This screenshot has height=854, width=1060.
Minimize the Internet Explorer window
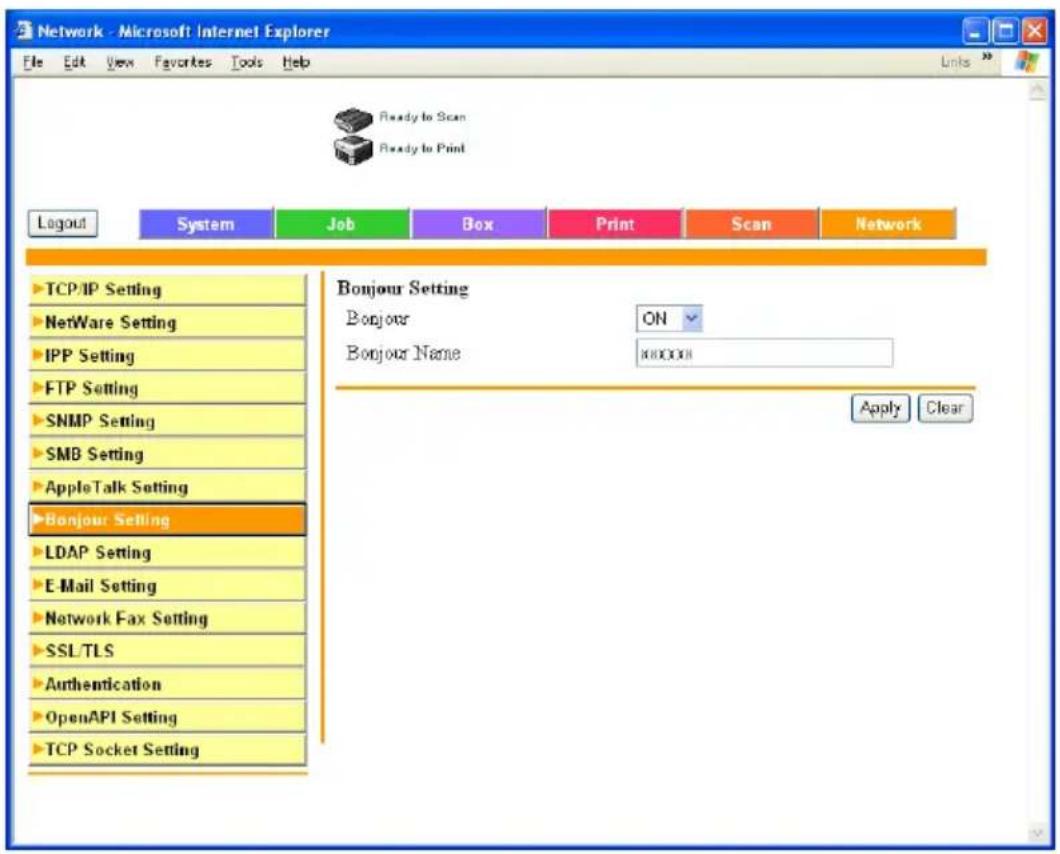[x=975, y=31]
